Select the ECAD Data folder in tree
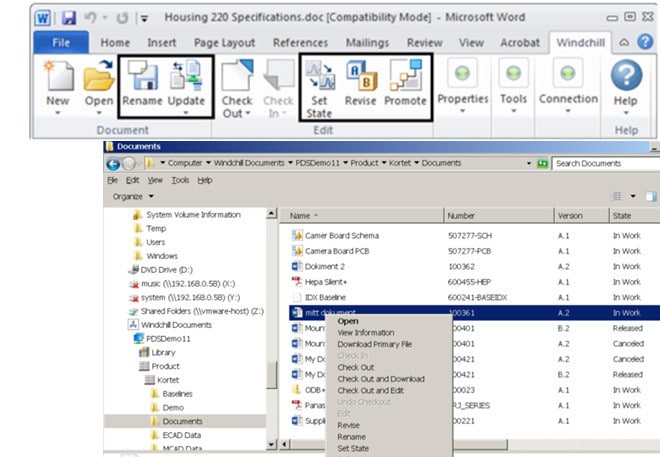The width and height of the screenshot is (660, 457). click(181, 435)
